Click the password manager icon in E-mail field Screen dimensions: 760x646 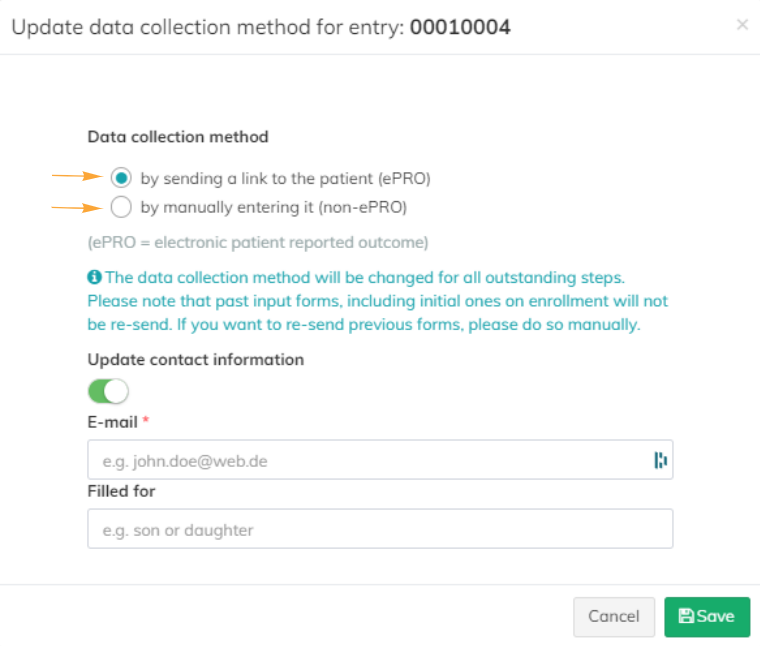[x=660, y=460]
